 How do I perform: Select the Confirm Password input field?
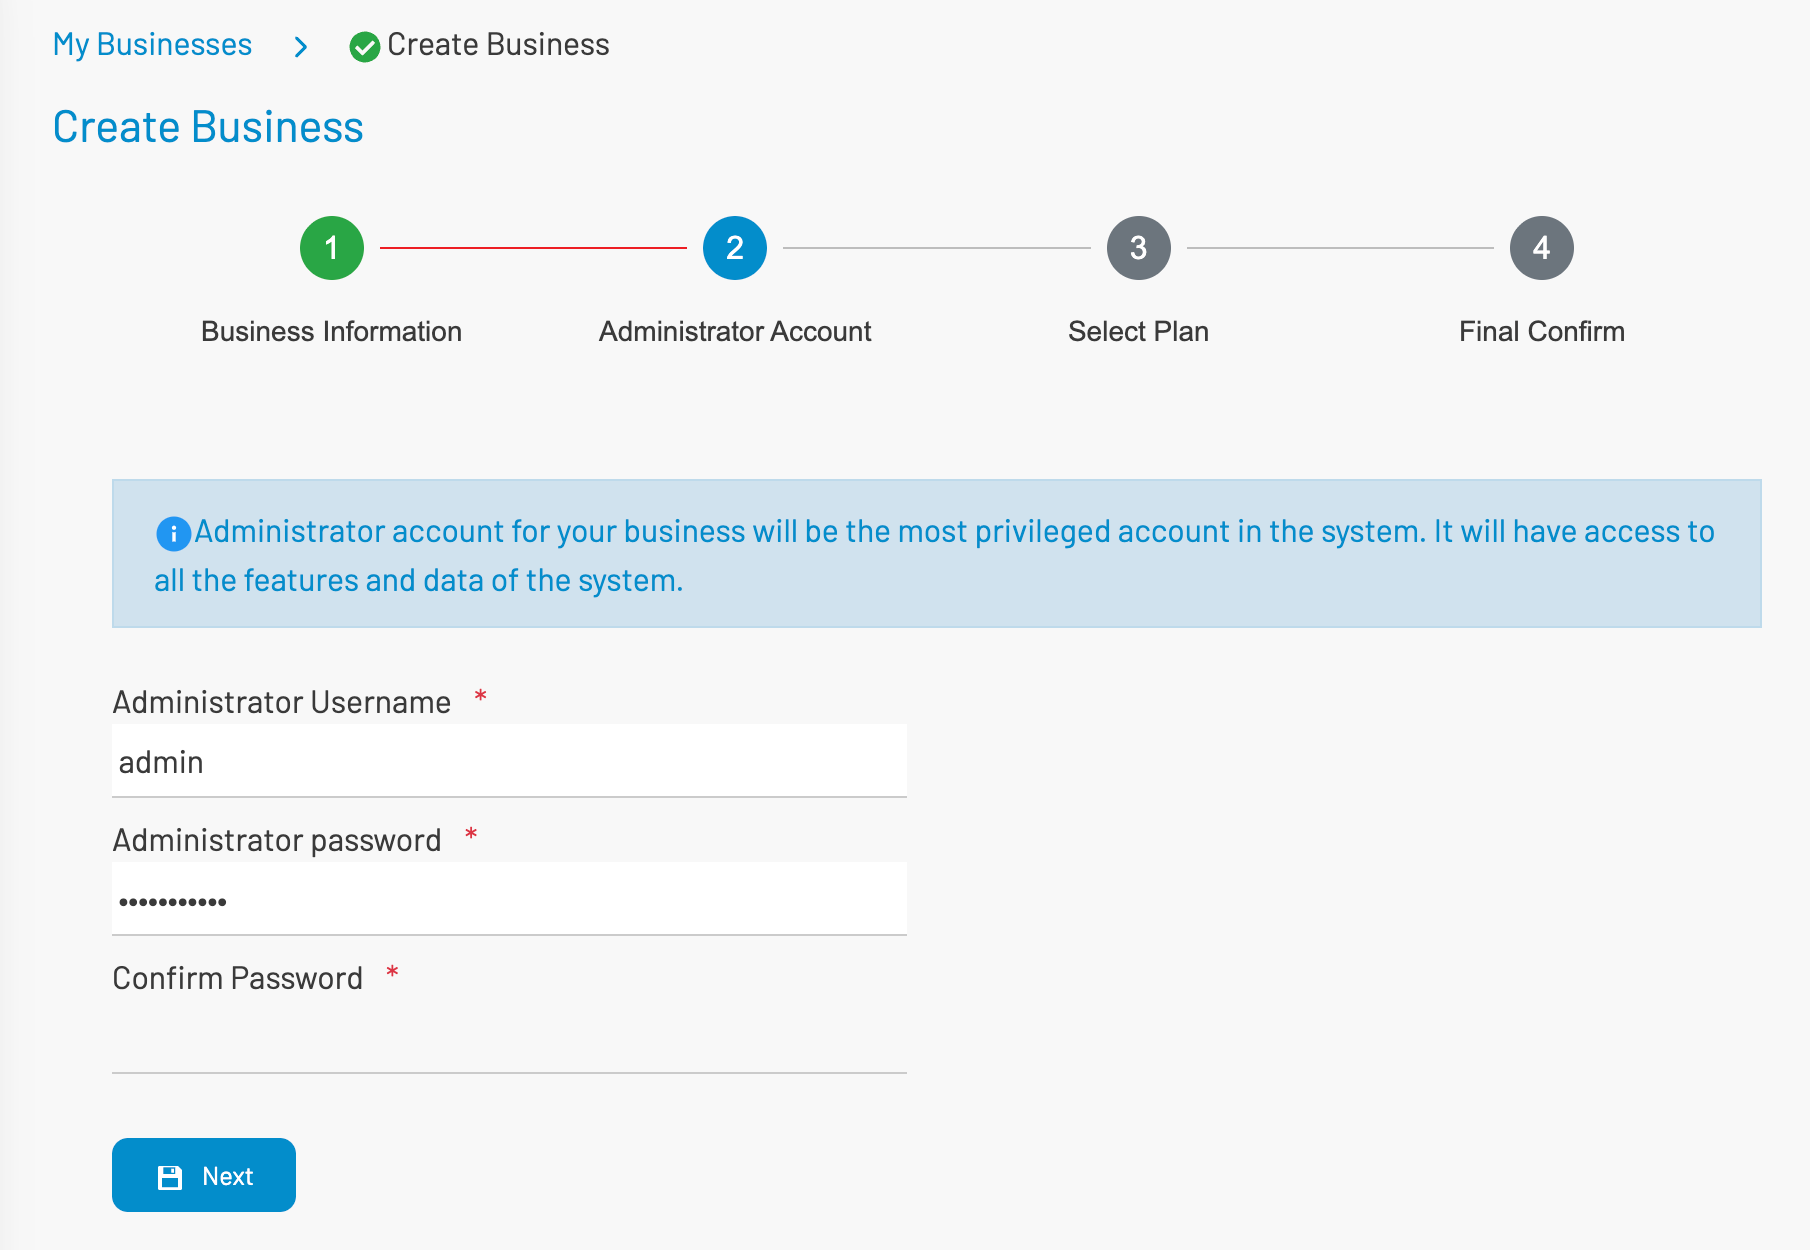[x=509, y=1038]
